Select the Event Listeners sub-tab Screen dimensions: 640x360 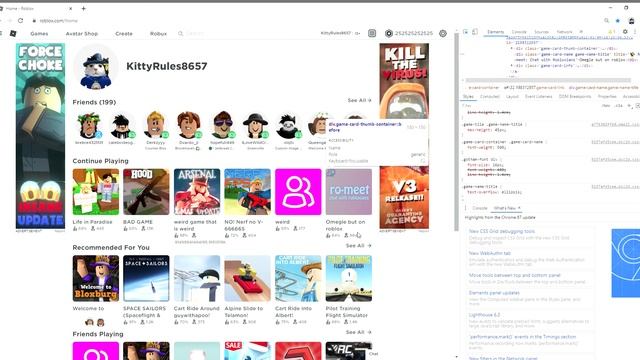[538, 97]
